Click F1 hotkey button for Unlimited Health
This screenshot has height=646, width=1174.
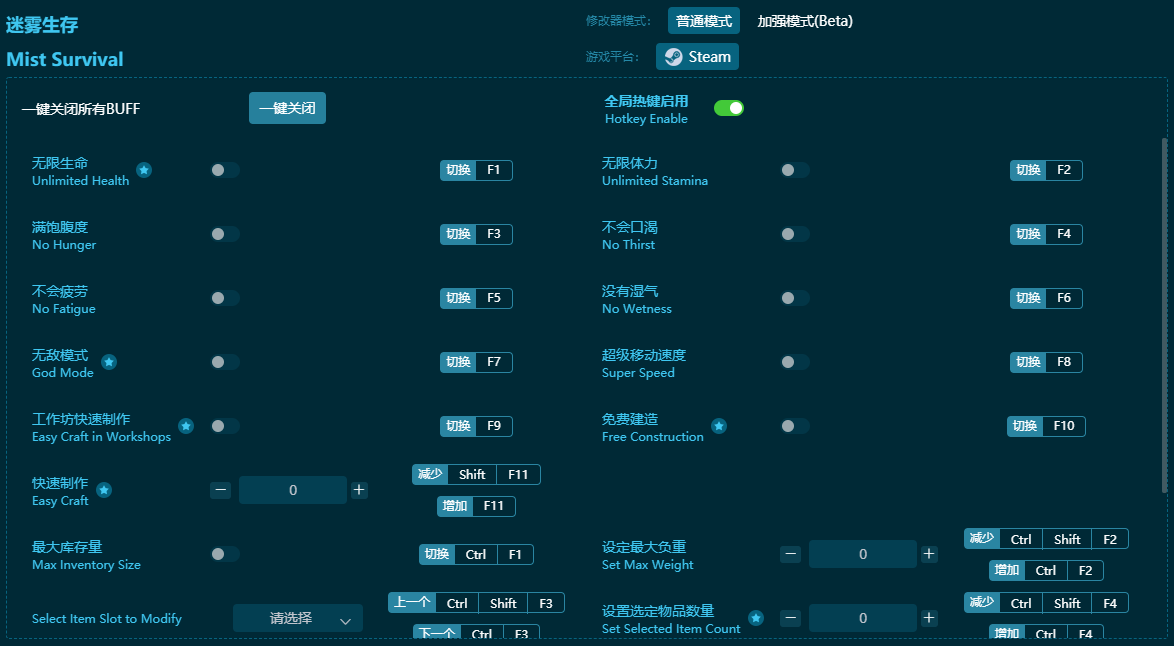(476, 170)
